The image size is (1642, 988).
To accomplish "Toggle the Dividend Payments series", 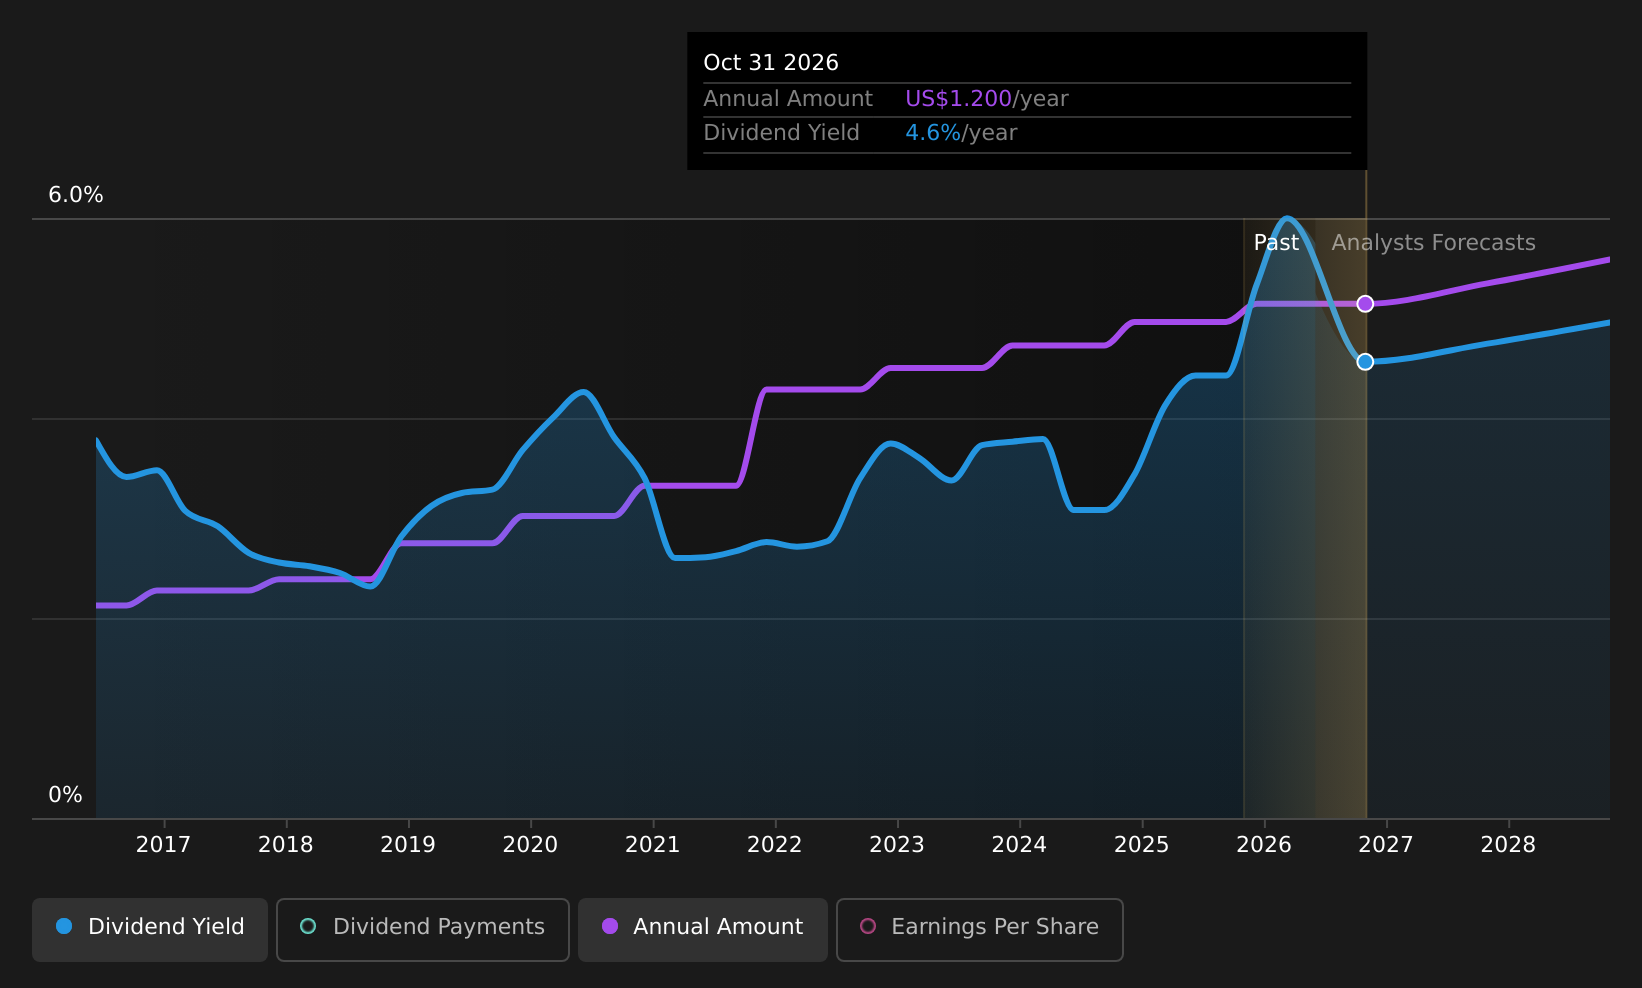I will pos(423,929).
